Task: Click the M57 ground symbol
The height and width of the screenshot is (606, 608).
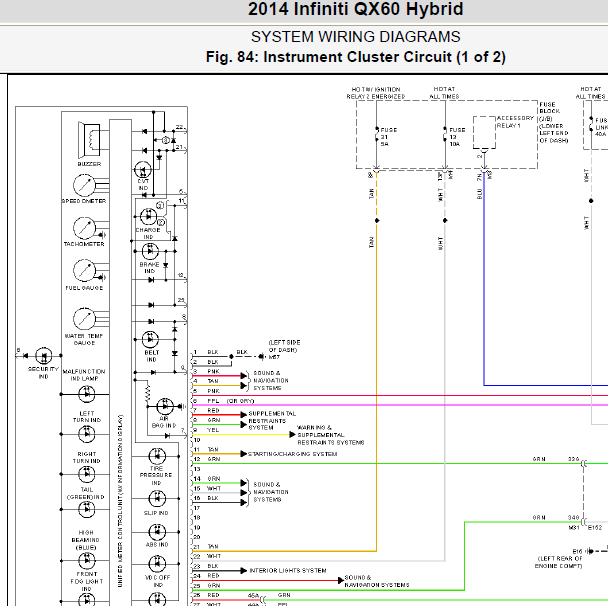Action: coord(262,356)
